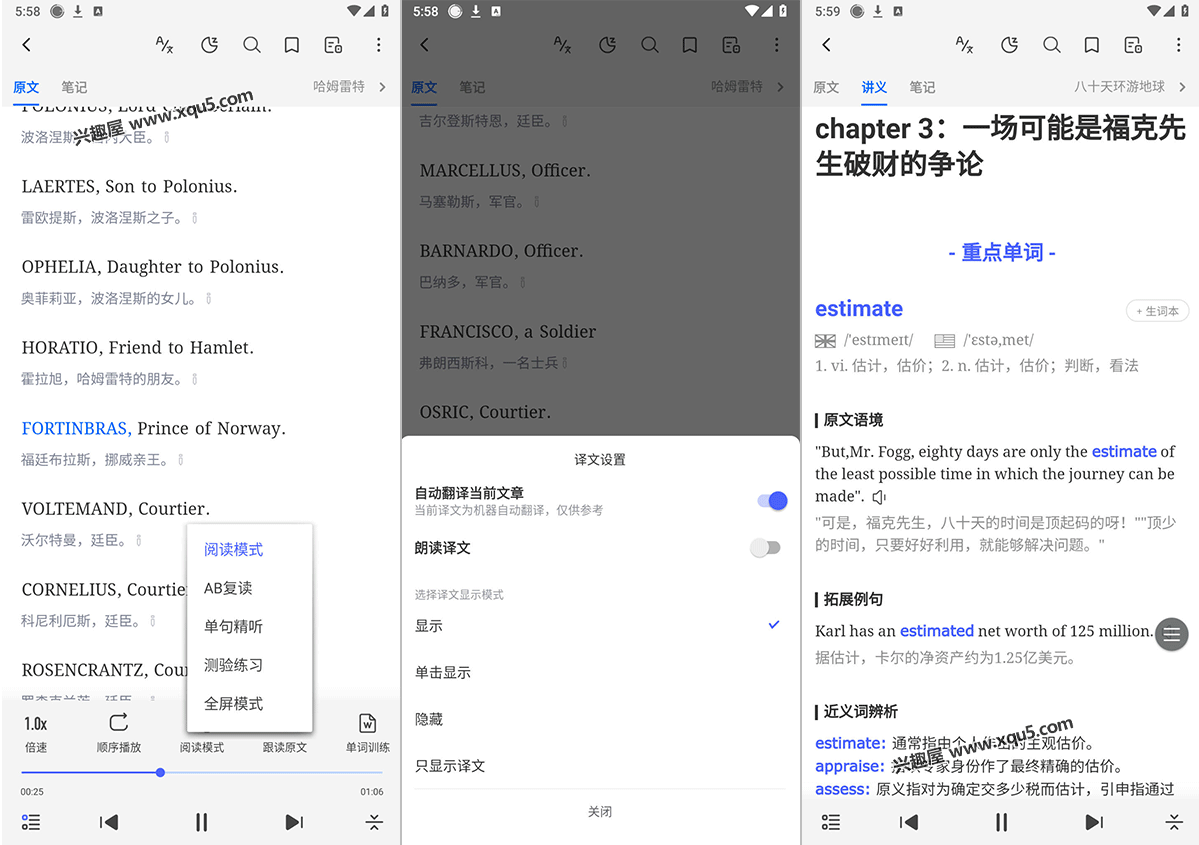Tap the line HORATIO, Friend to Hamlet
This screenshot has width=1199, height=845.
138,348
